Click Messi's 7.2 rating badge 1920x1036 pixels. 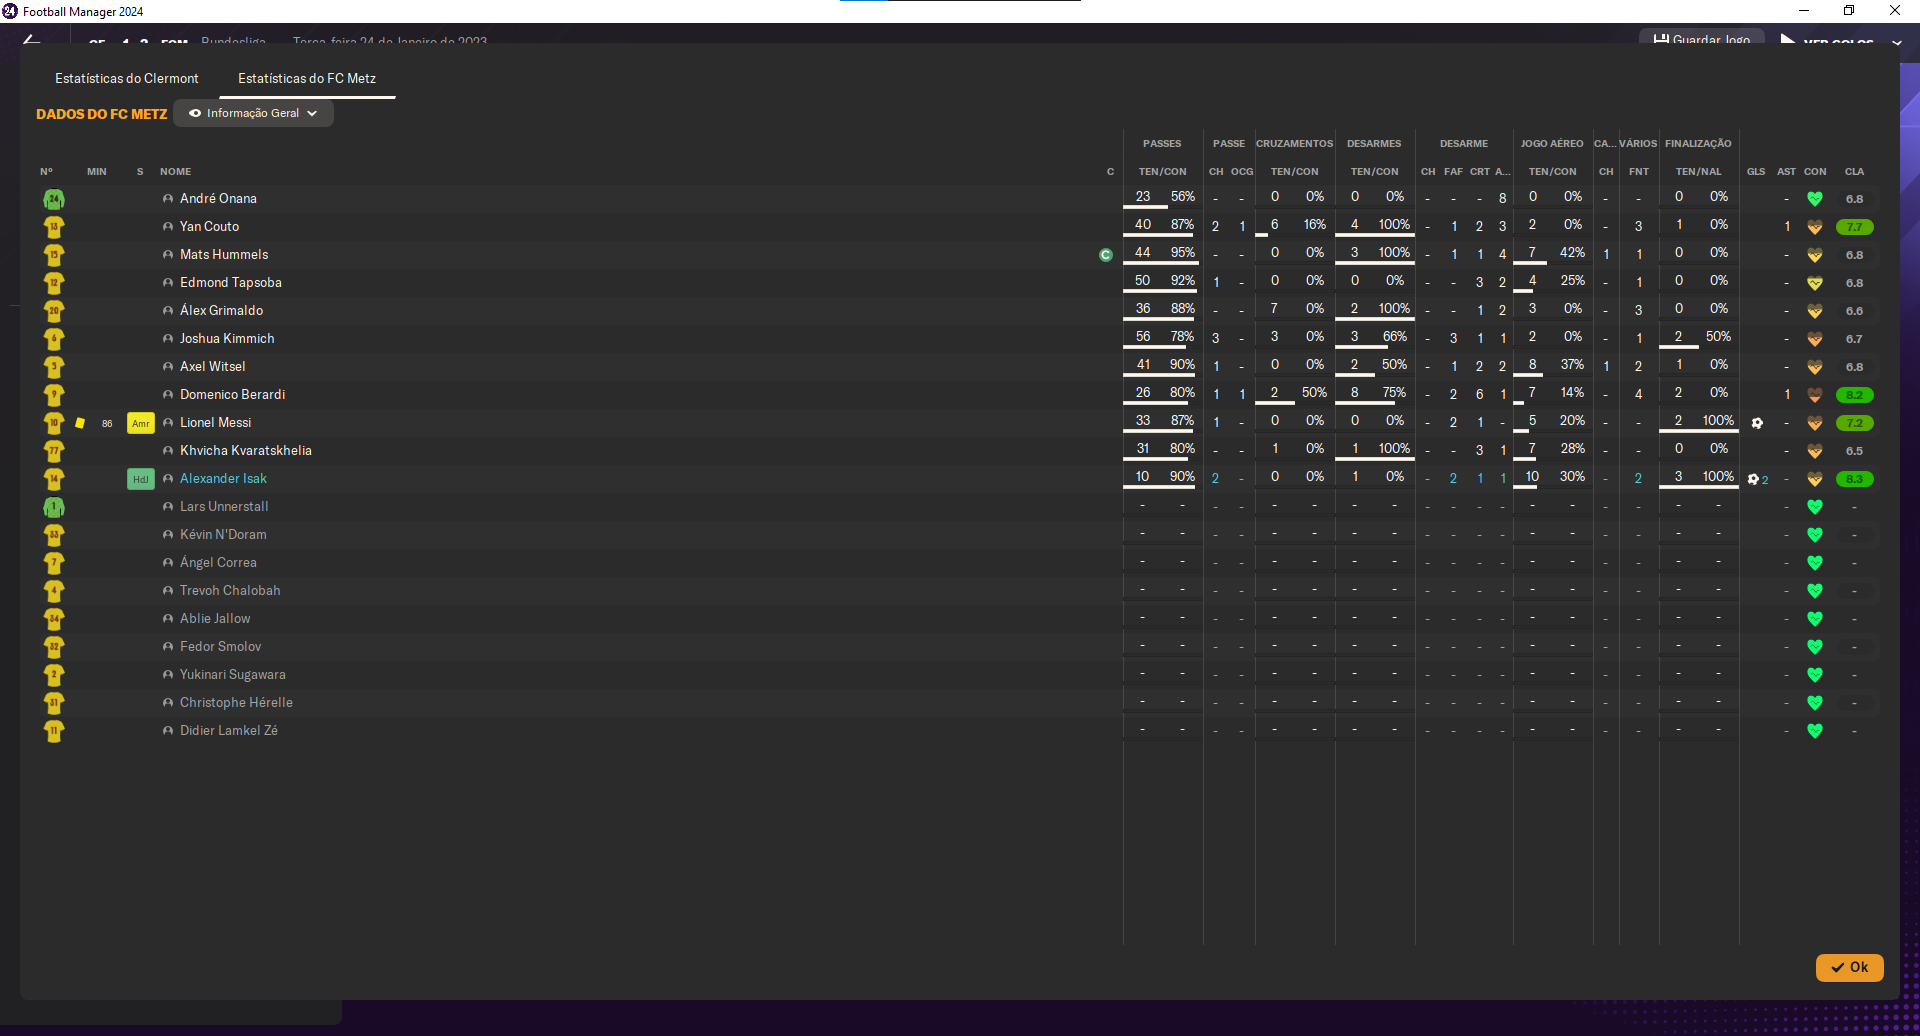pos(1855,423)
